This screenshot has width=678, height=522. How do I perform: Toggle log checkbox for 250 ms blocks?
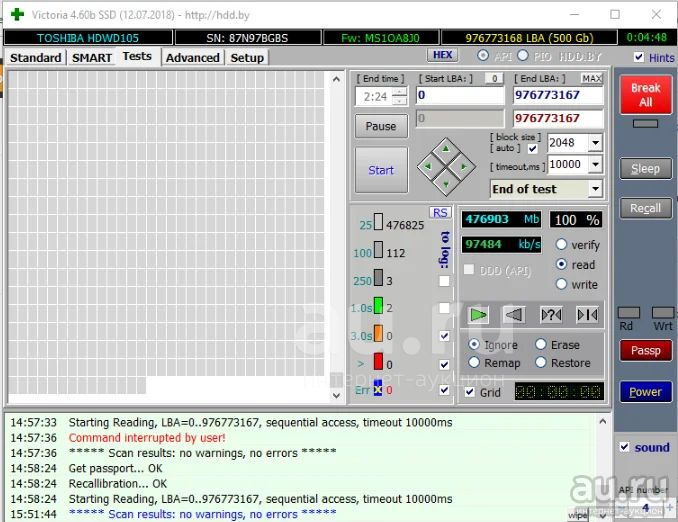(x=444, y=281)
